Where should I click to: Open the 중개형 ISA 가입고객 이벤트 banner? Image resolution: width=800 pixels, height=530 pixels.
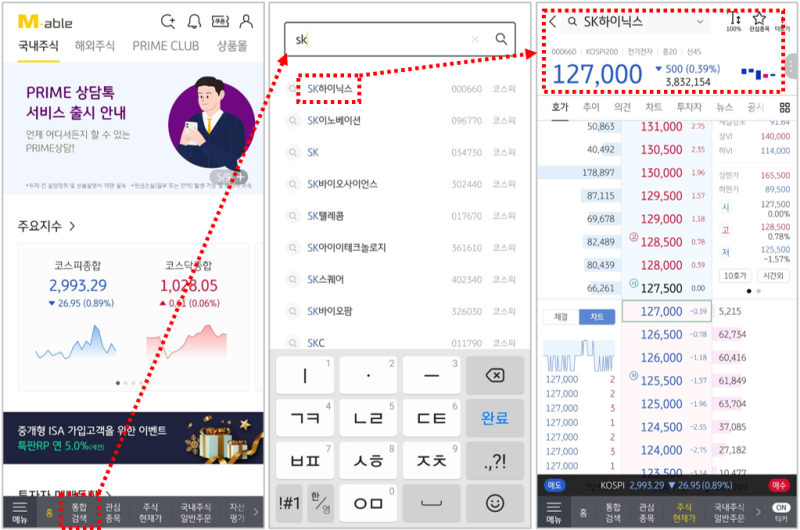coord(133,438)
